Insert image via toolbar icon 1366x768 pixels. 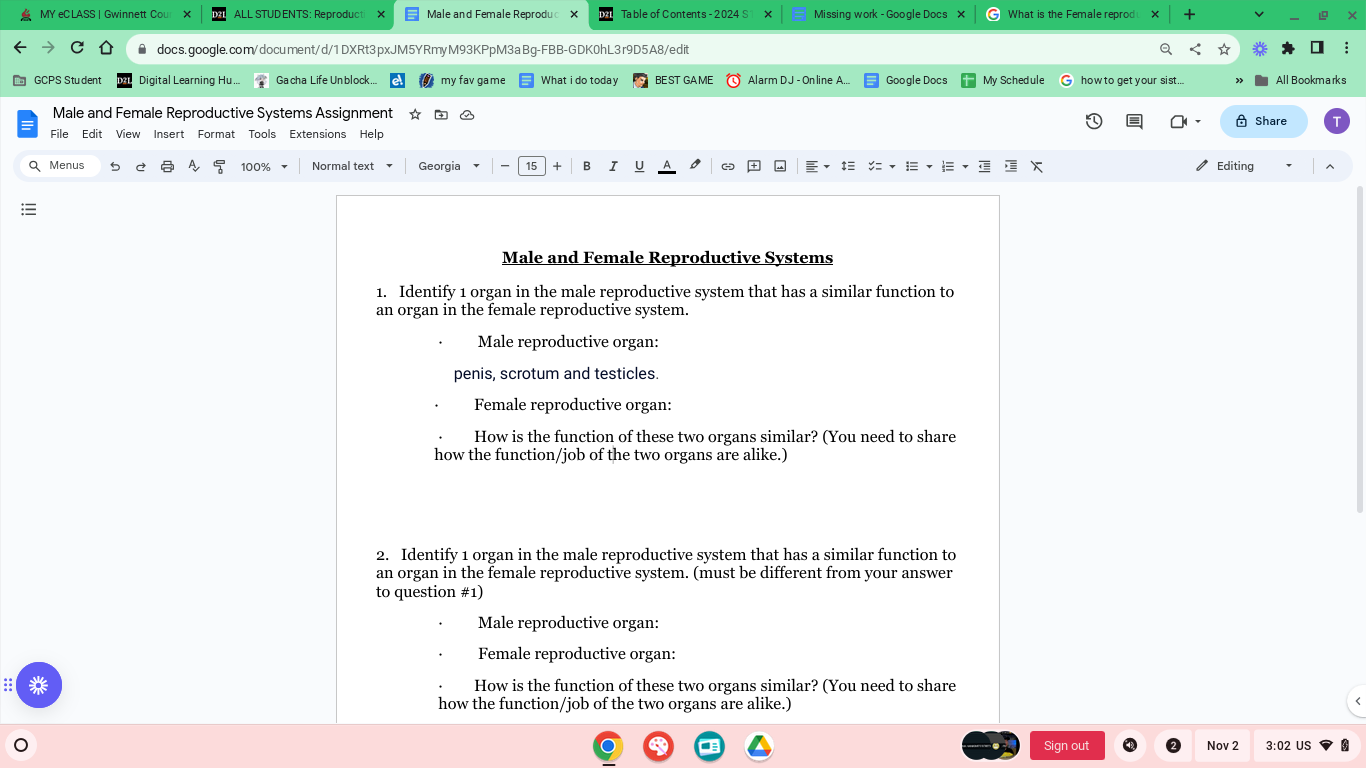tap(780, 166)
